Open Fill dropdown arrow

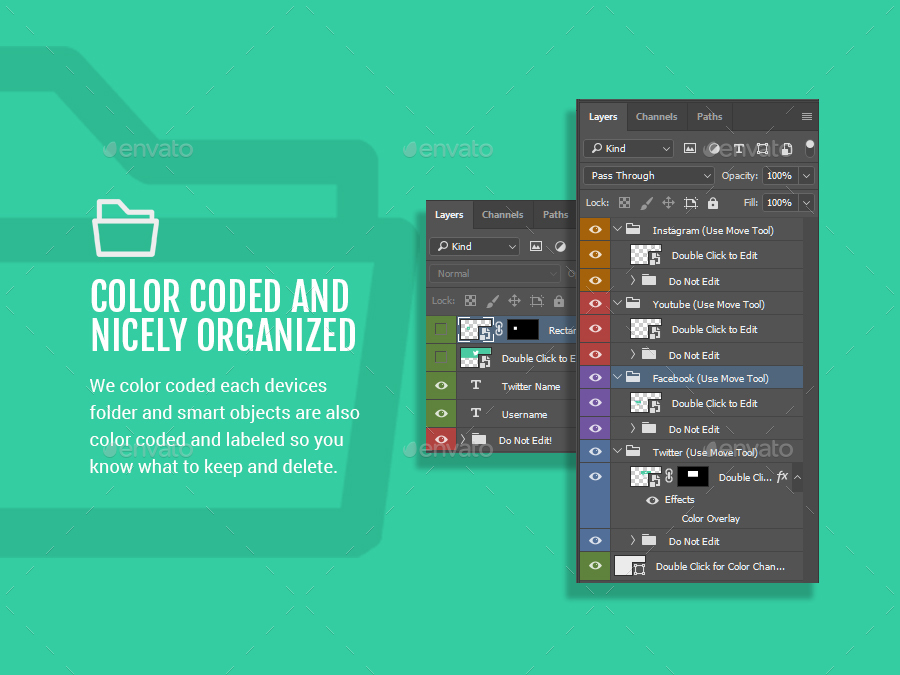click(806, 203)
